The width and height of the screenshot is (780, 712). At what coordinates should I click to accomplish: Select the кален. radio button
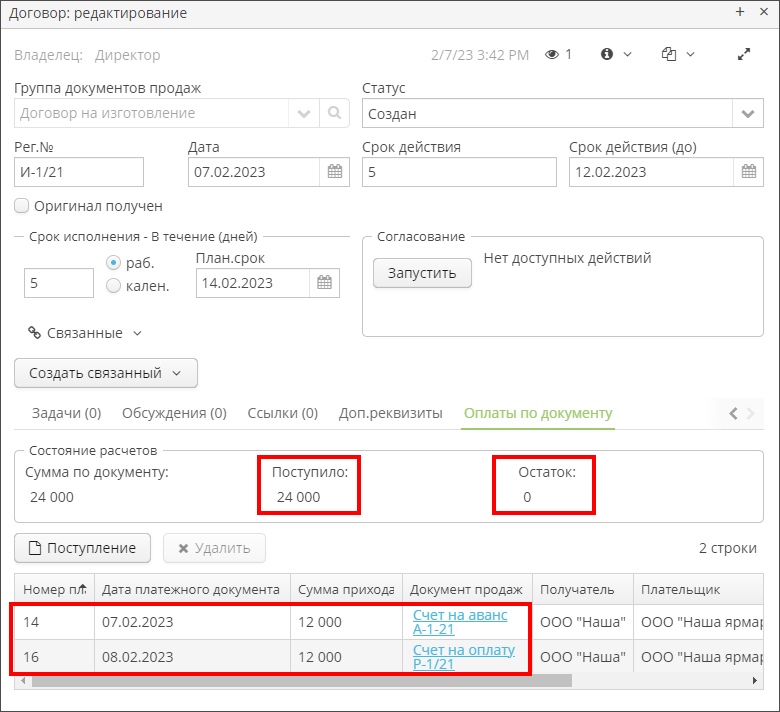113,286
